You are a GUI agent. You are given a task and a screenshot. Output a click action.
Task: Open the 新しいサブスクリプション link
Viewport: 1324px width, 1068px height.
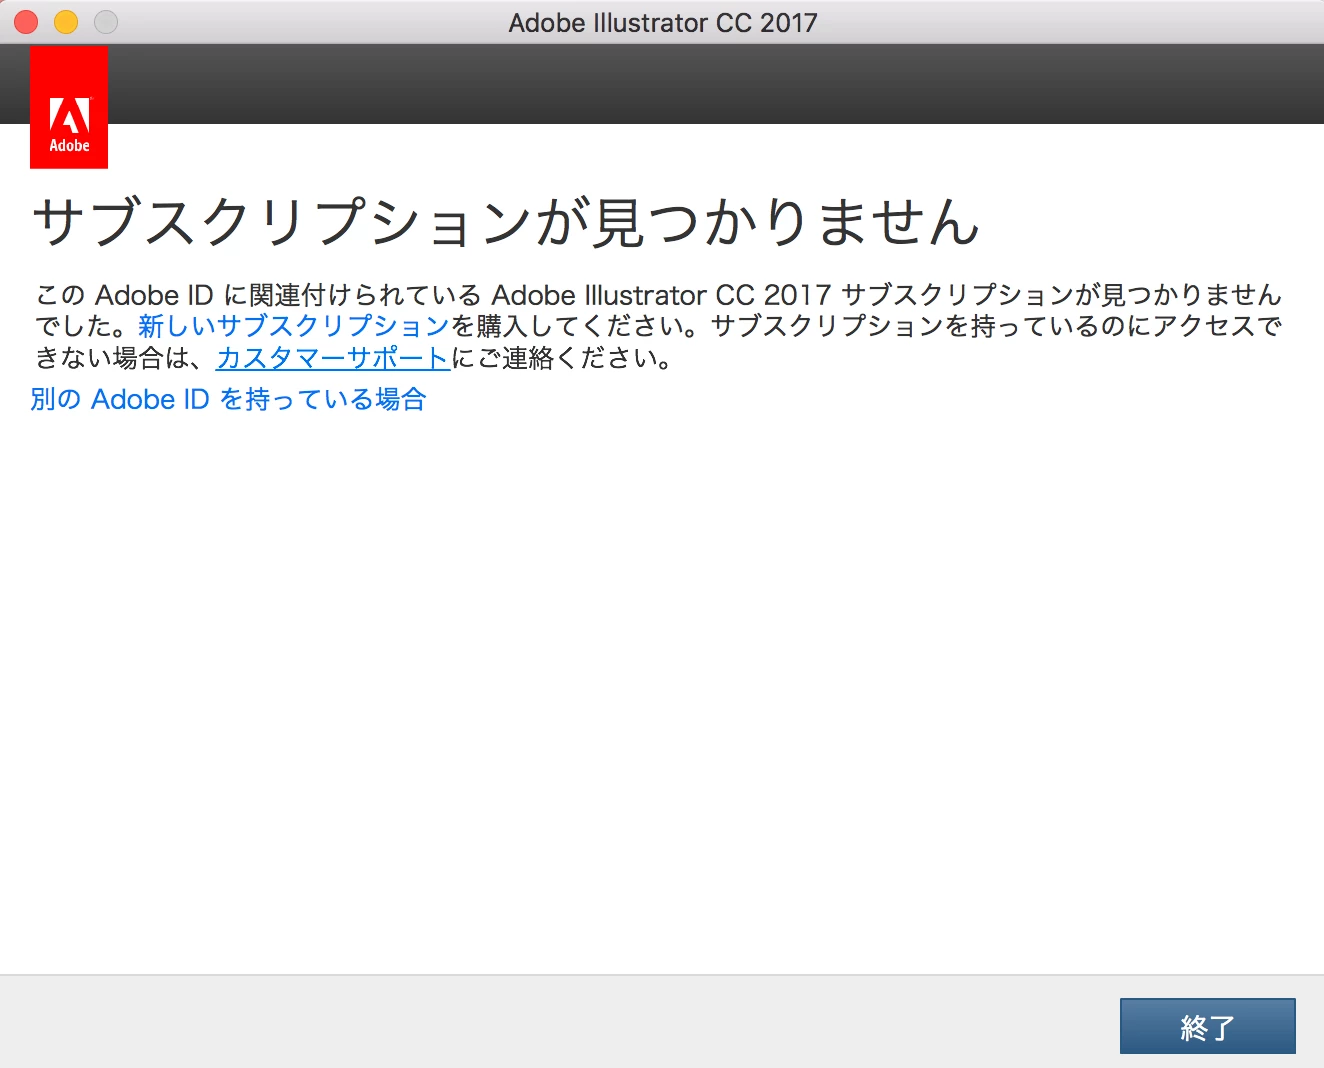coord(294,326)
